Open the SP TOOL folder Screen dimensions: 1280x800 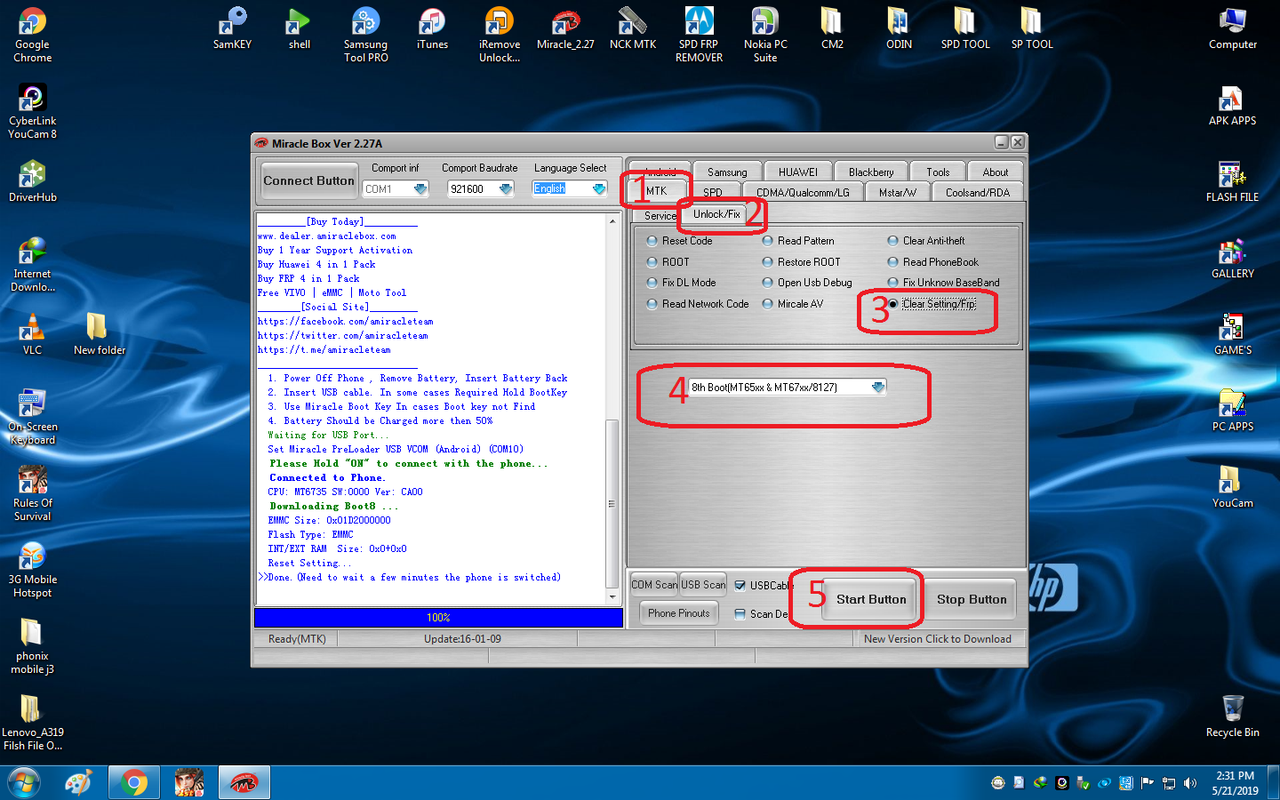pos(1032,28)
